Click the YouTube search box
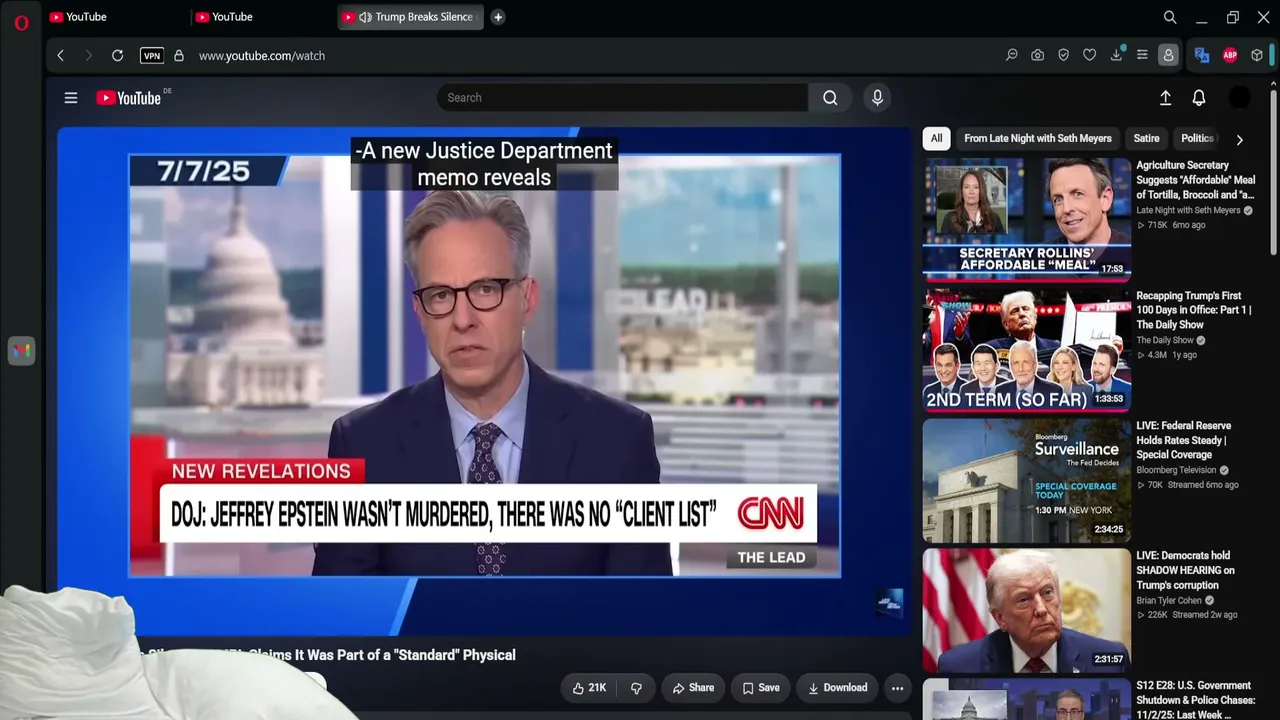 coord(622,98)
